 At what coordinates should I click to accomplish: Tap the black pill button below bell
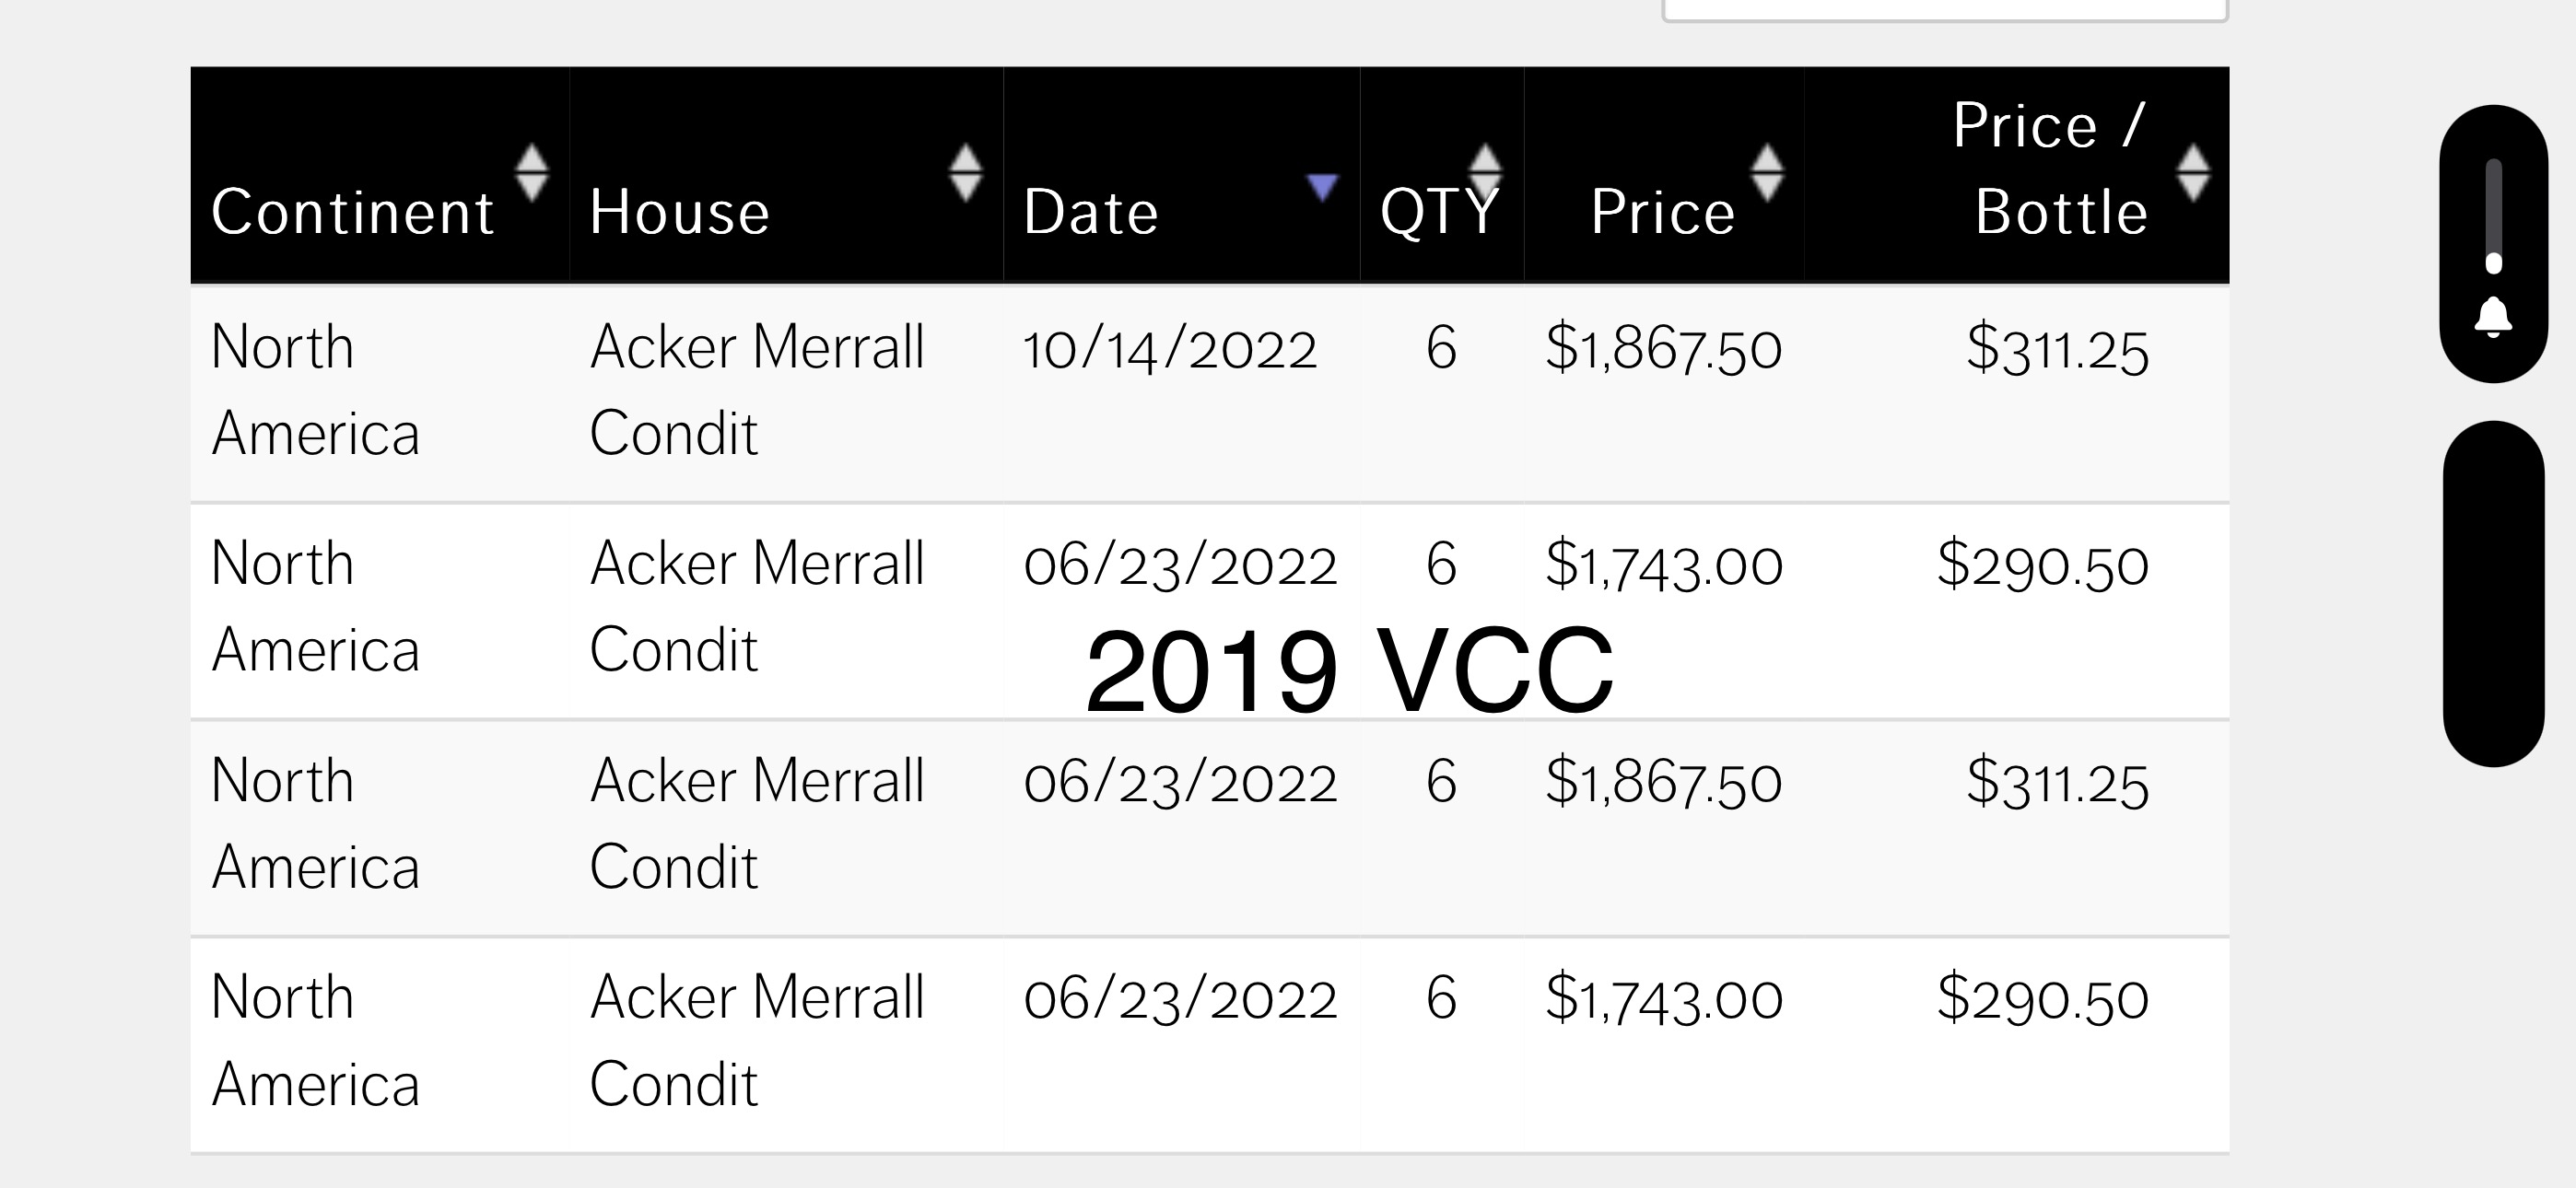click(2493, 594)
